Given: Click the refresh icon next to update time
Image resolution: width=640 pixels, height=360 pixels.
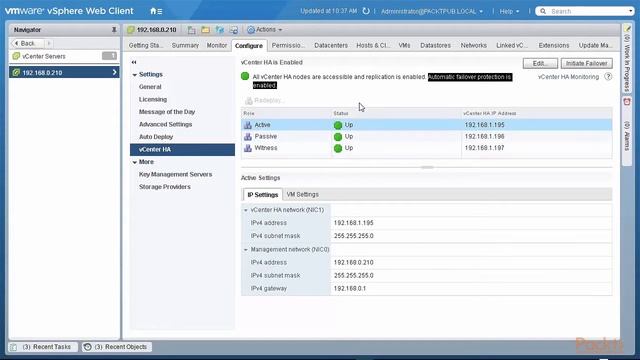Looking at the screenshot, I should [366, 11].
